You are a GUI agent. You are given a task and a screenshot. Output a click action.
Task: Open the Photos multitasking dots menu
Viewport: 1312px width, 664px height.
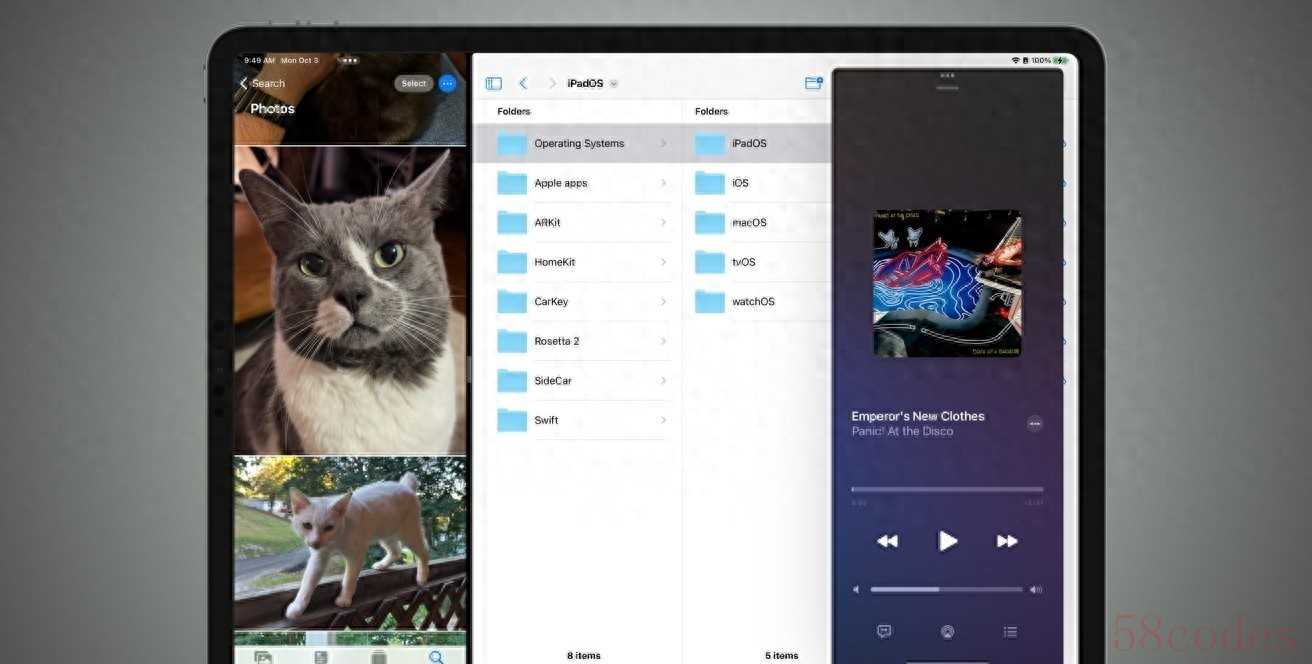coord(349,60)
